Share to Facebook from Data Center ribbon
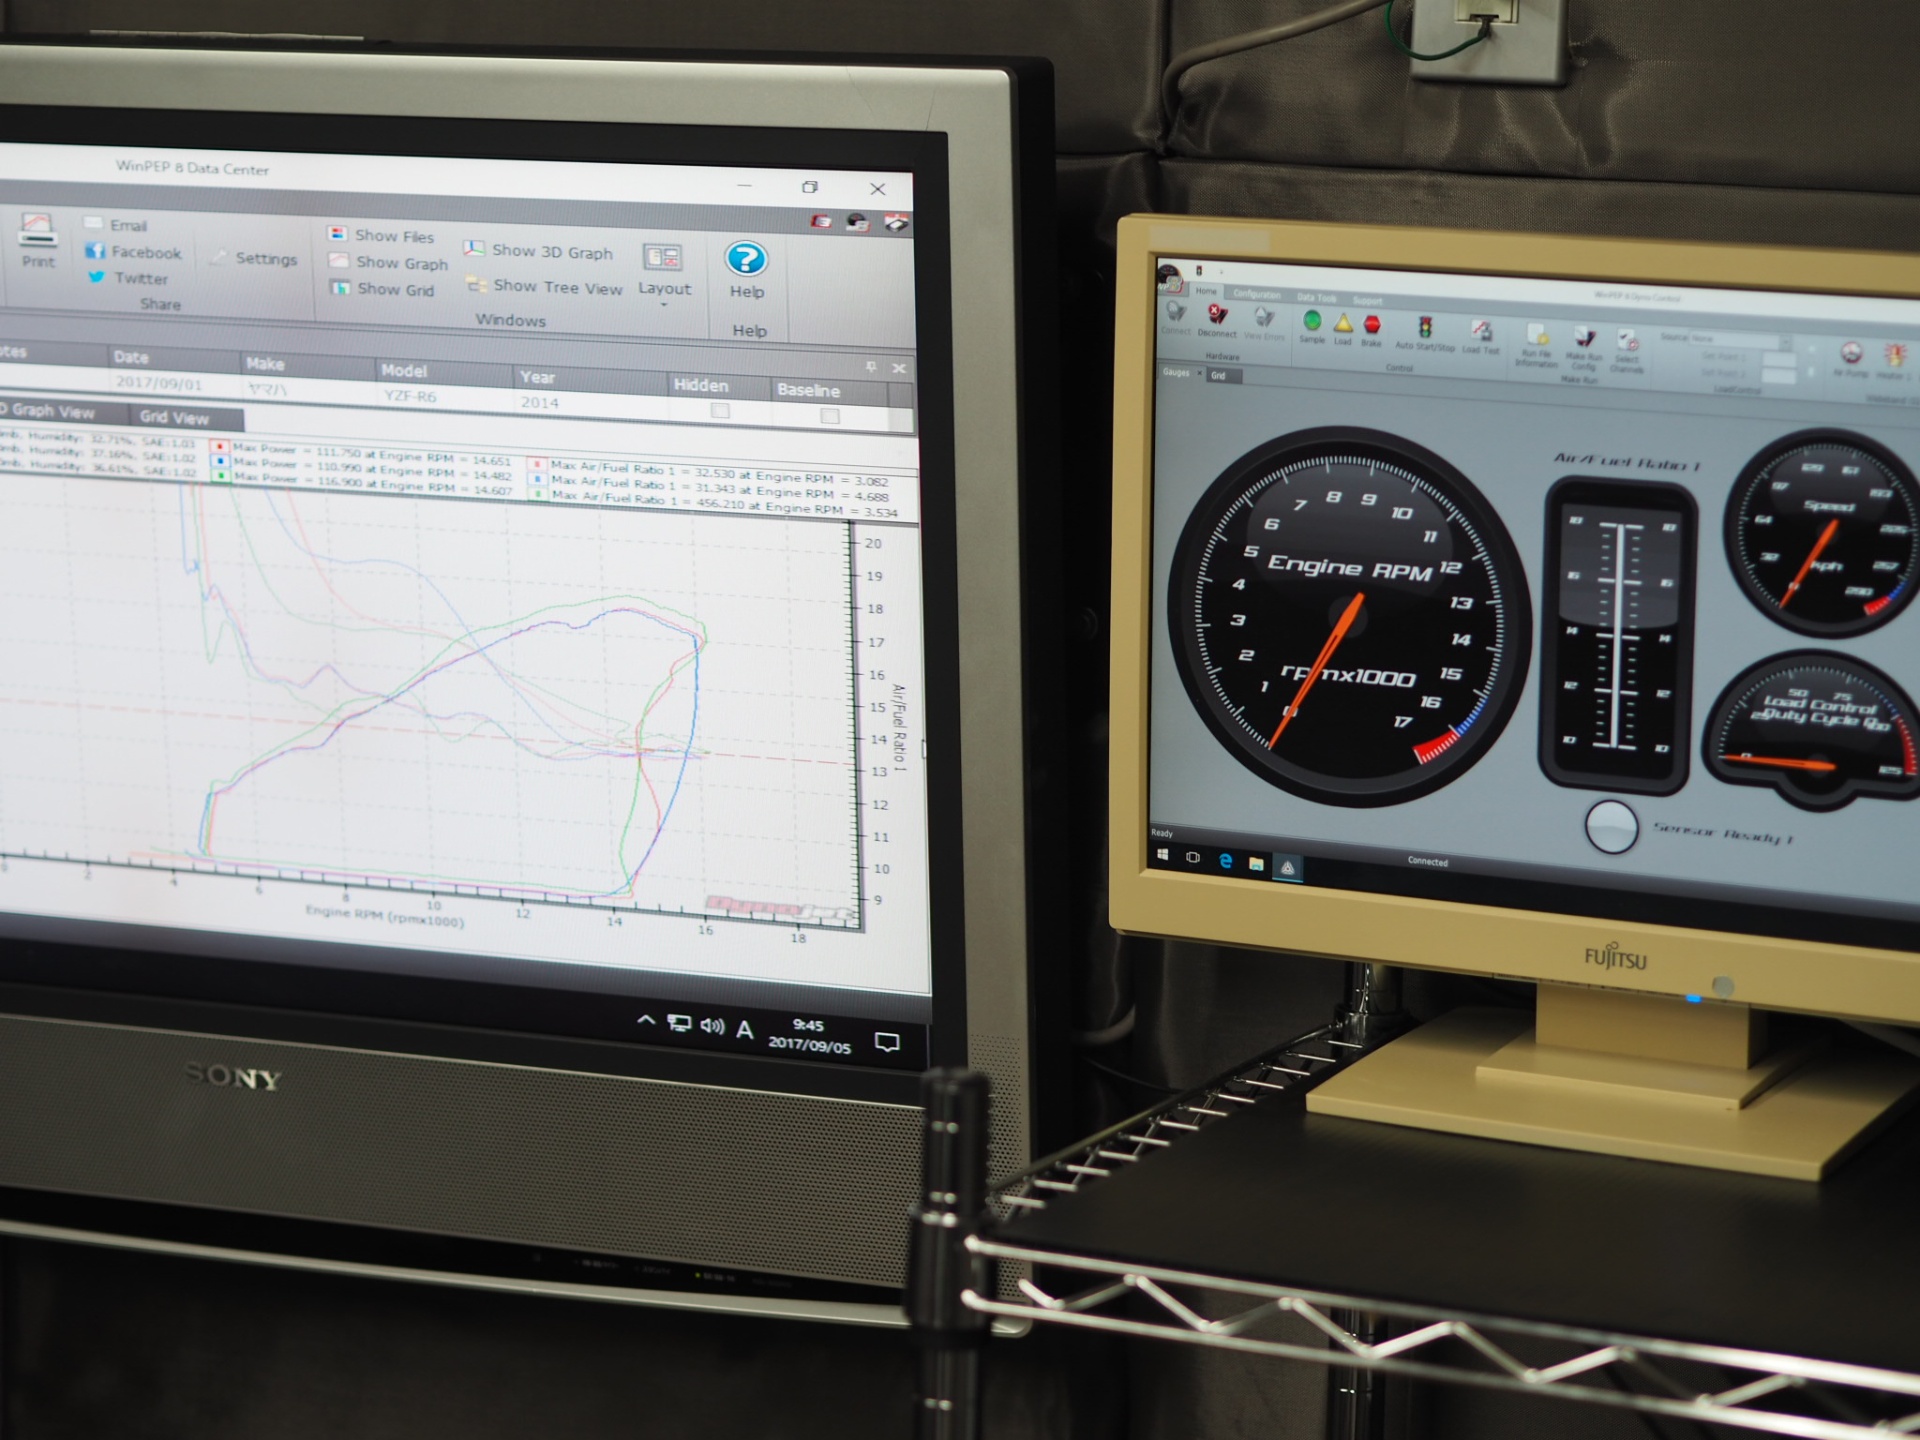The image size is (1920, 1440). pos(134,252)
